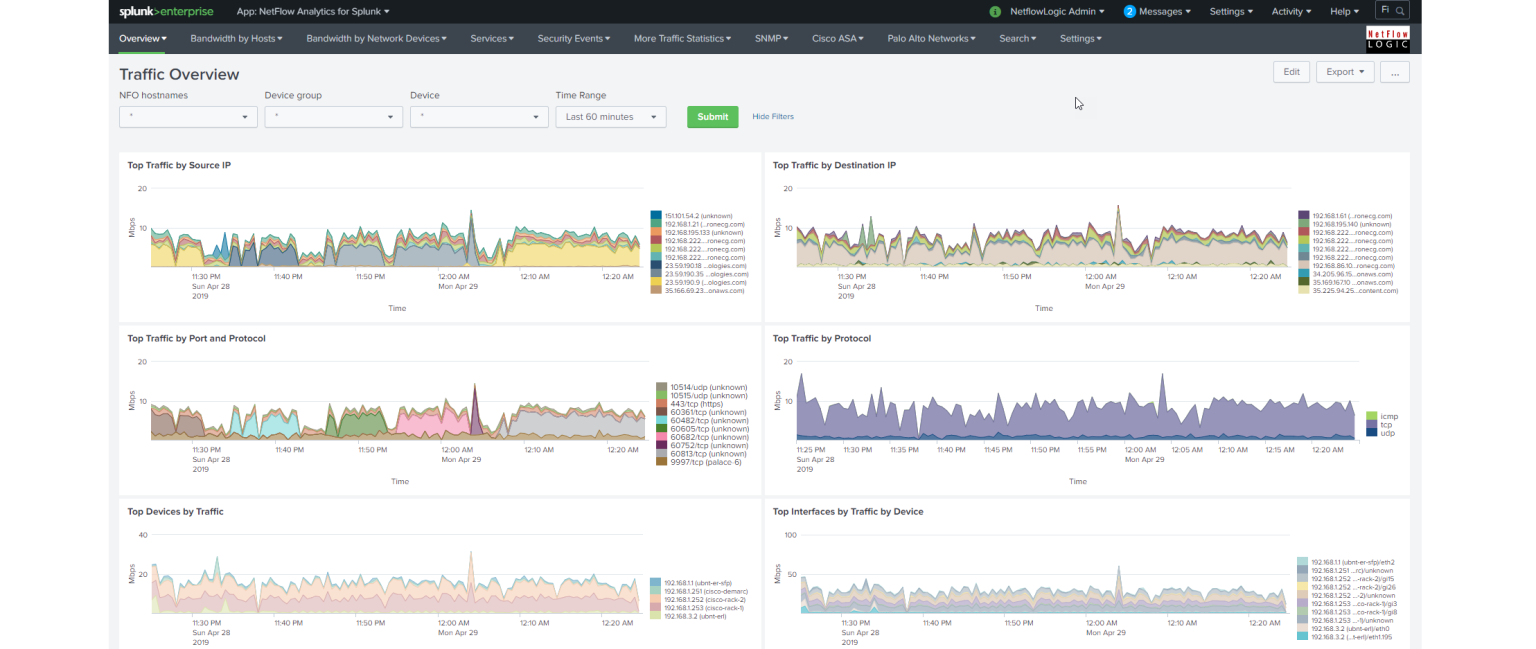1536x649 pixels.
Task: Click inside the top-right search field
Action: point(1385,10)
